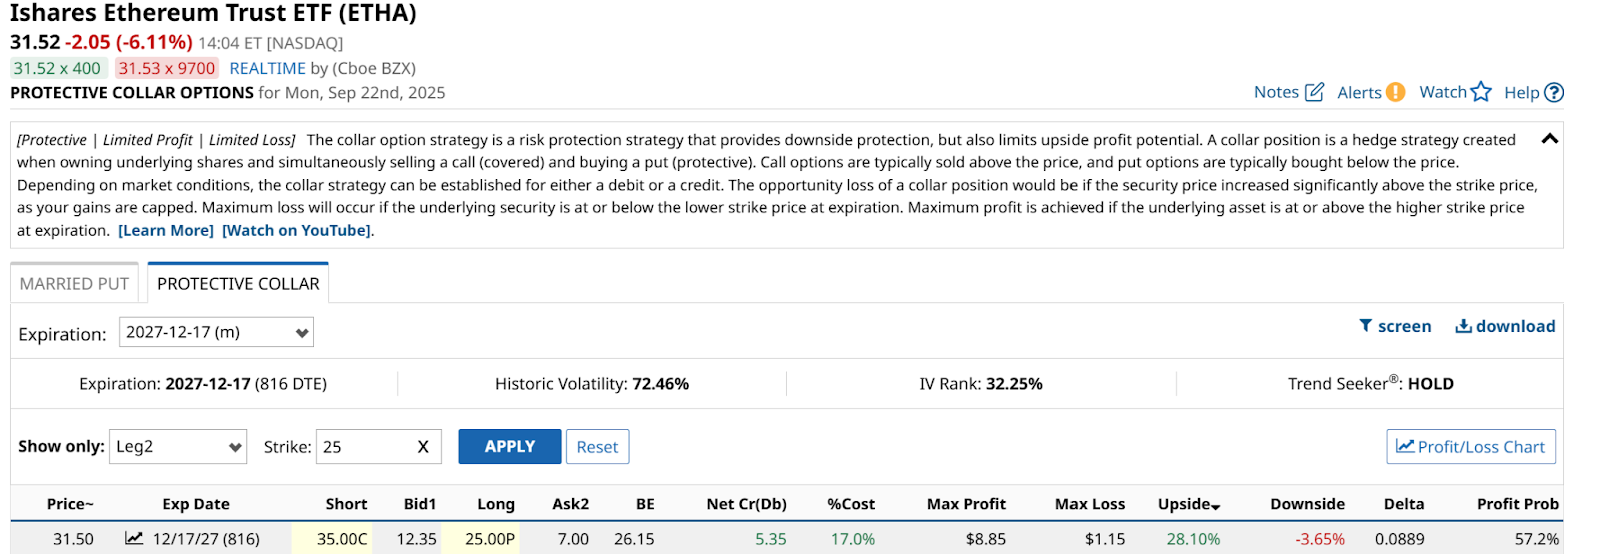
Task: Sort by the Upside column header
Action: (x=1188, y=504)
